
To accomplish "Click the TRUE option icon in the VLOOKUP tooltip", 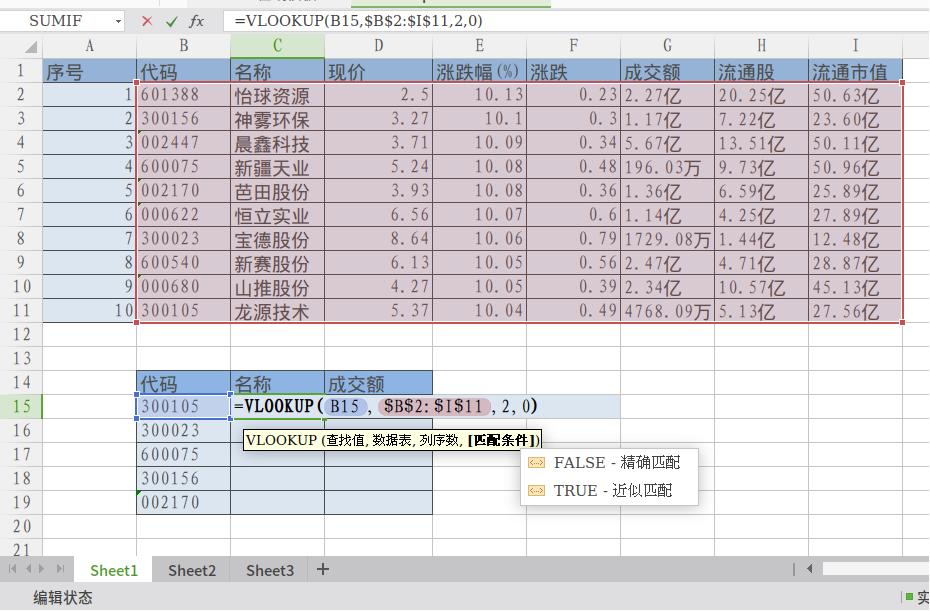I will 537,491.
